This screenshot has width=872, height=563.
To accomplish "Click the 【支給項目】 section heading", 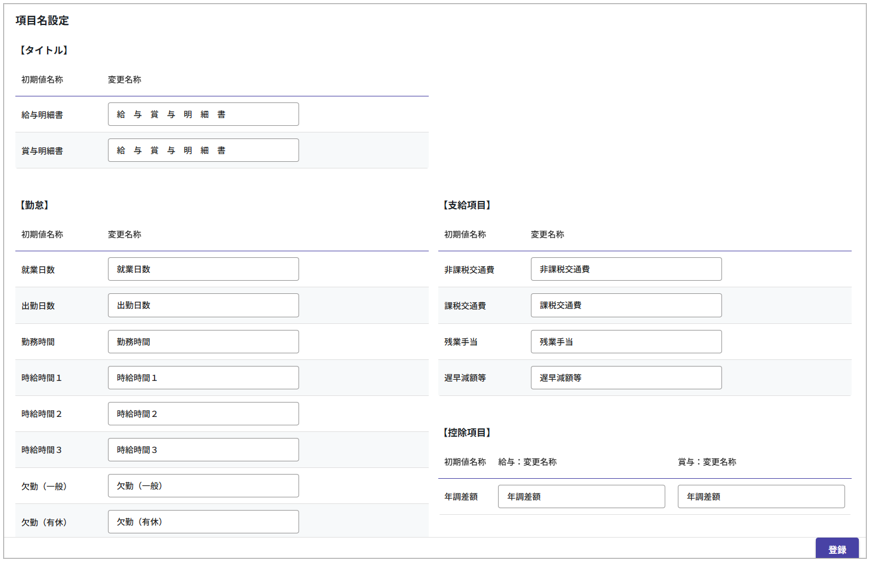I will click(x=466, y=205).
